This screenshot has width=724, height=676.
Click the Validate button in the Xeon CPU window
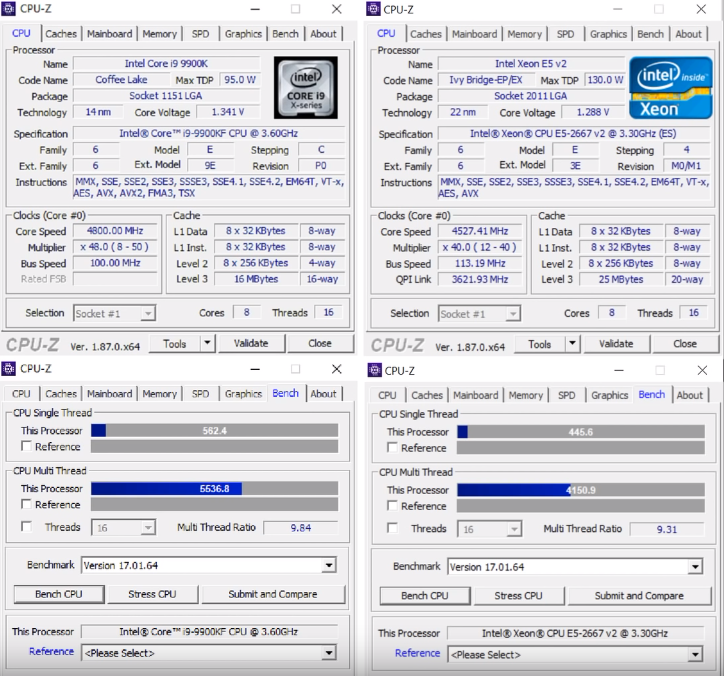[616, 344]
